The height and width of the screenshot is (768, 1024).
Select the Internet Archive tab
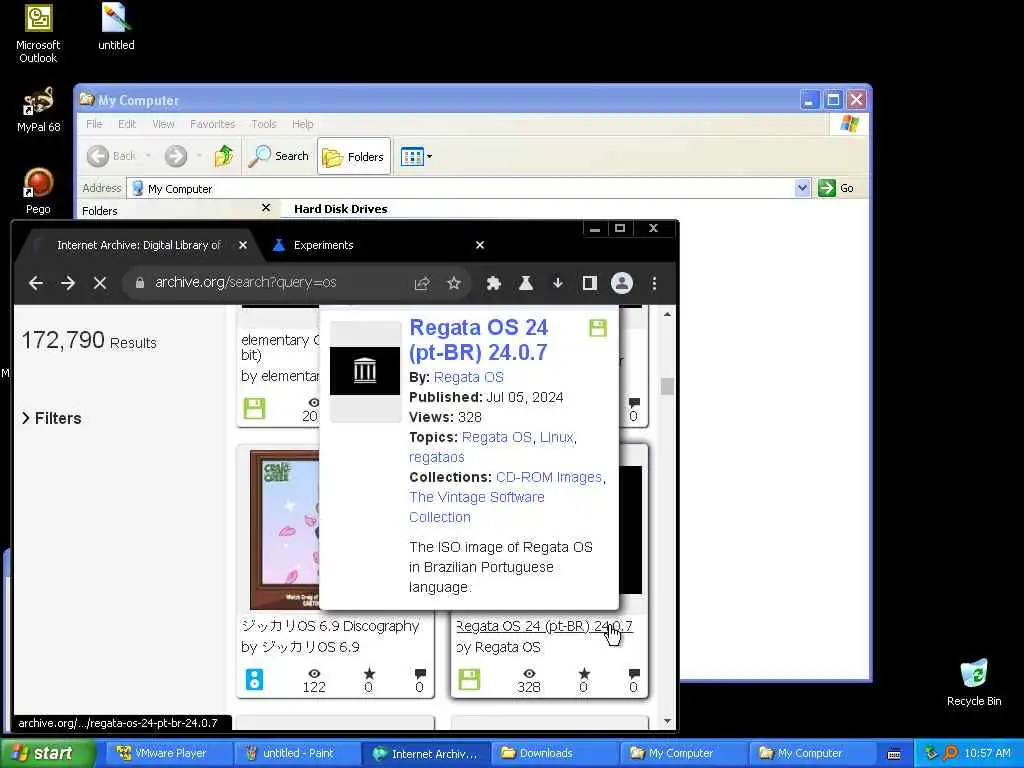pos(139,245)
